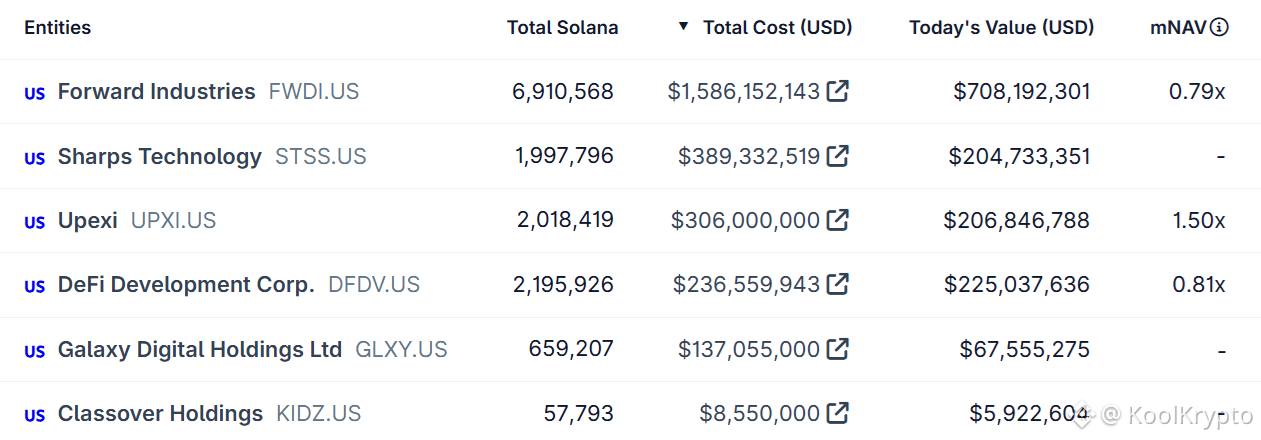Open Classover Holdings cost source link icon
The width and height of the screenshot is (1261, 440).
coord(838,413)
